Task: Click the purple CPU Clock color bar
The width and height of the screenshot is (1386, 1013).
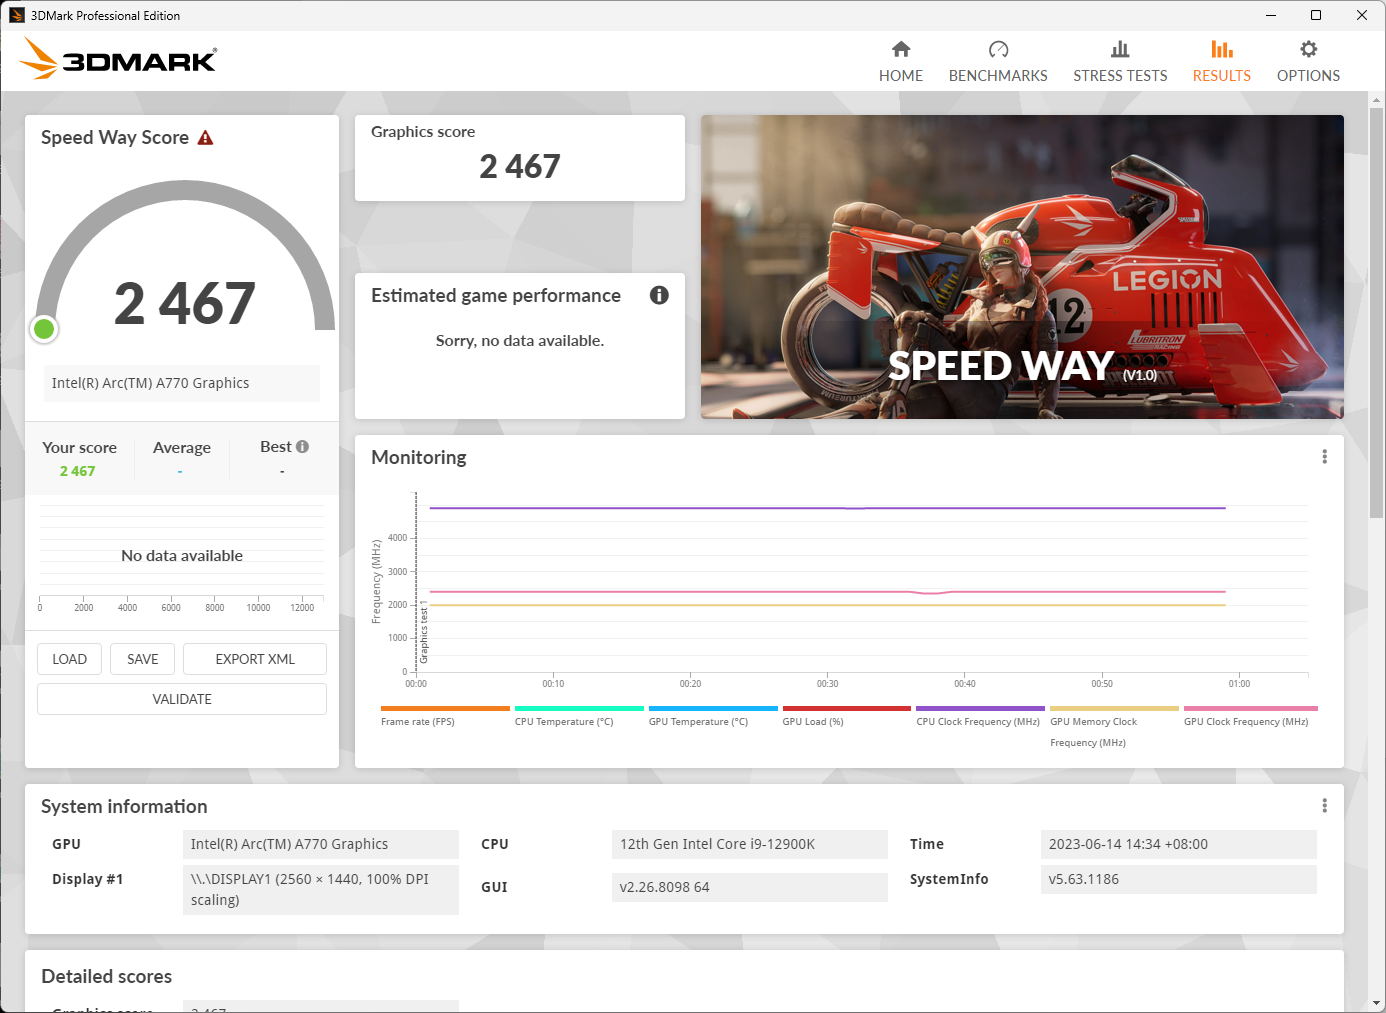Action: tap(981, 708)
